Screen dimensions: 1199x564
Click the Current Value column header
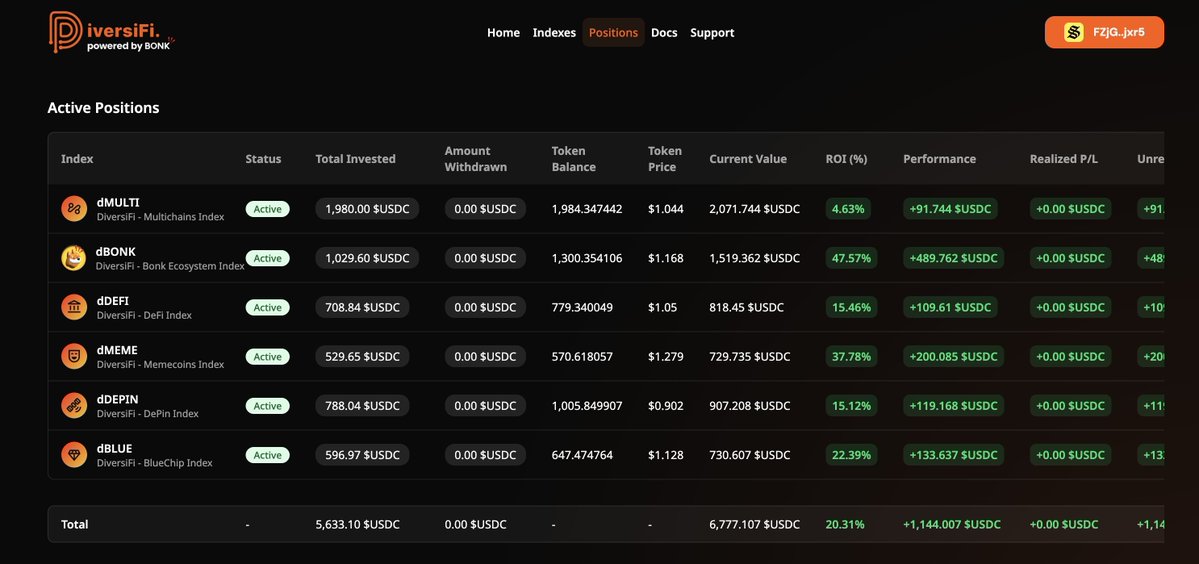[x=748, y=159]
